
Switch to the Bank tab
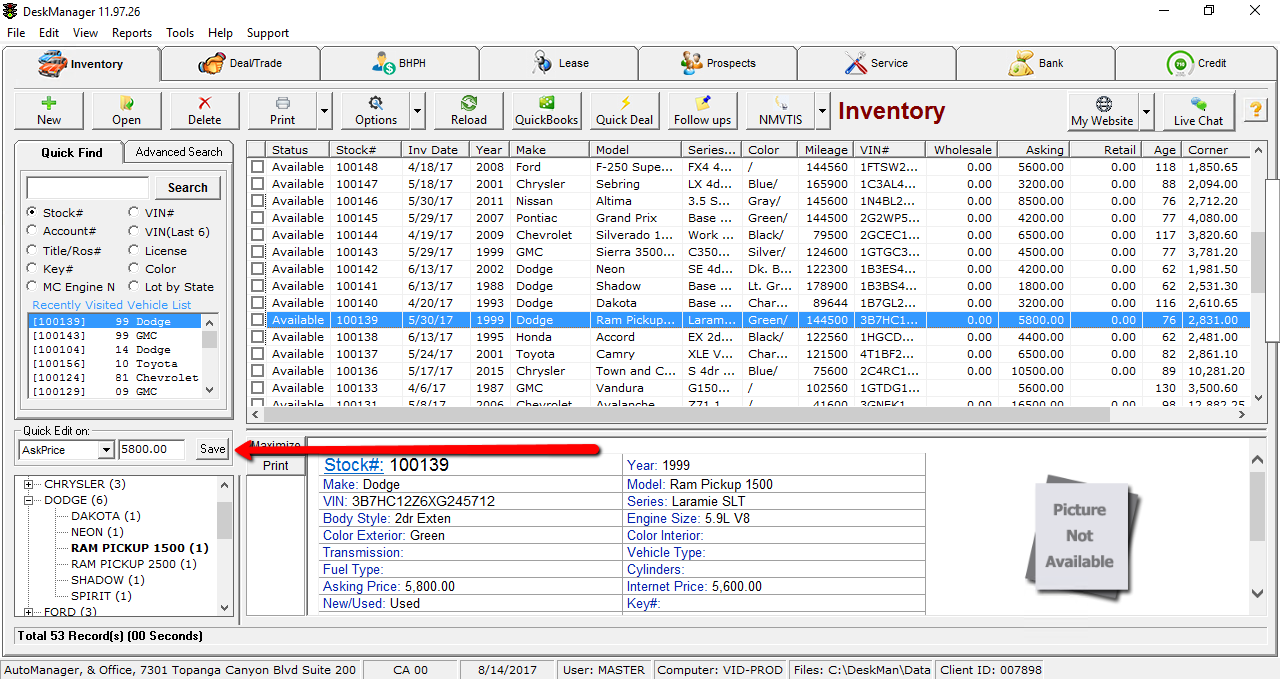point(1035,64)
